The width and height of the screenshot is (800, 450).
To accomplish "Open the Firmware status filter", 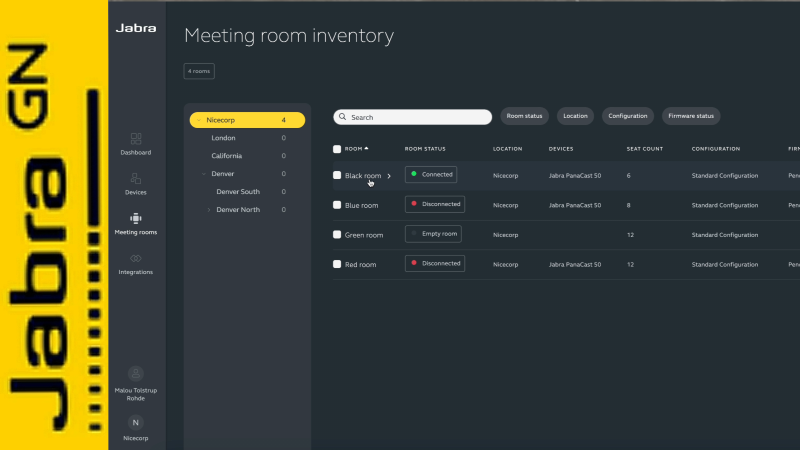I will click(690, 116).
